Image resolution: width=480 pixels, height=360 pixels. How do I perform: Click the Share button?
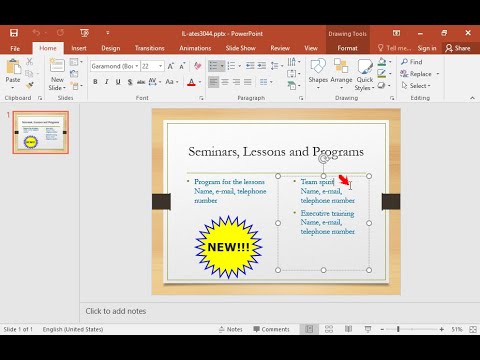click(458, 48)
